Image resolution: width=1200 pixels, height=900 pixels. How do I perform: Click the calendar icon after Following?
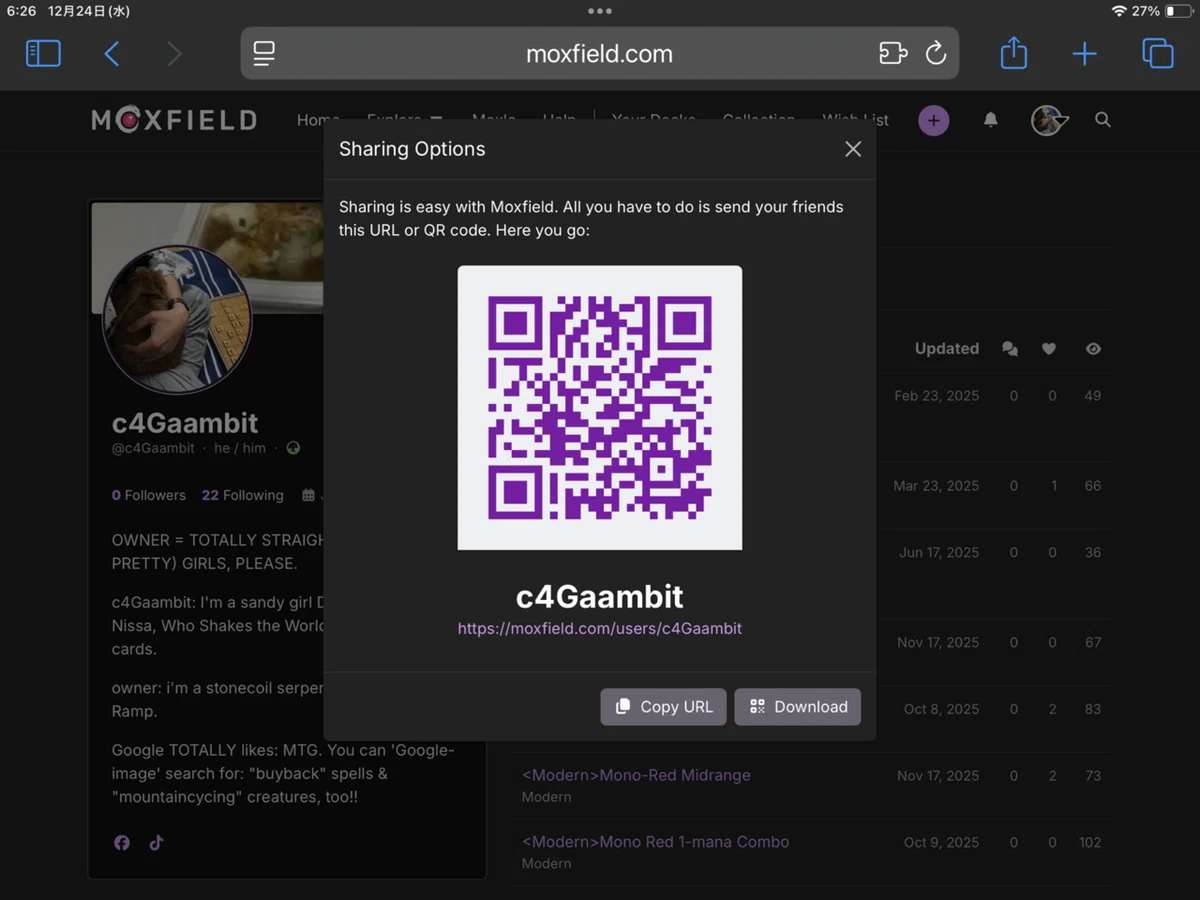coord(308,495)
